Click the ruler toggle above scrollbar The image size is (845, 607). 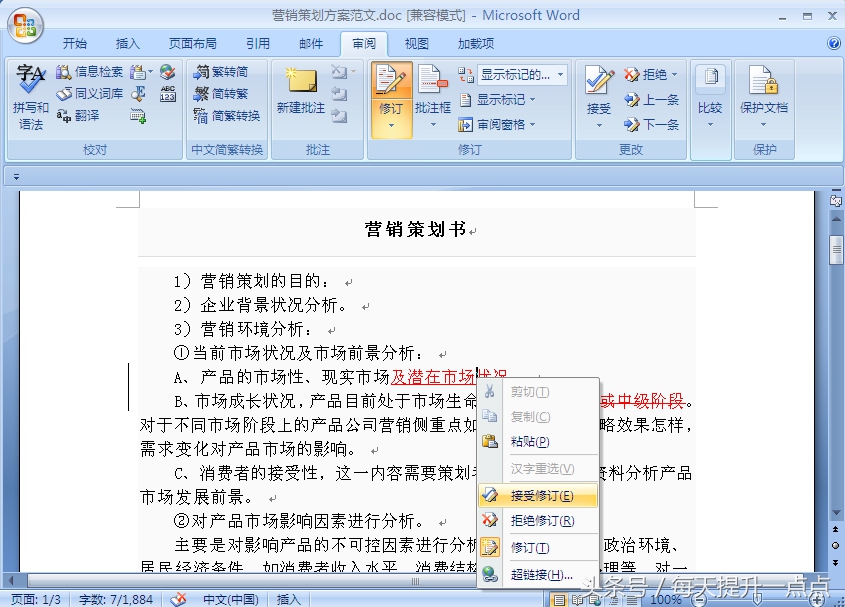(836, 201)
